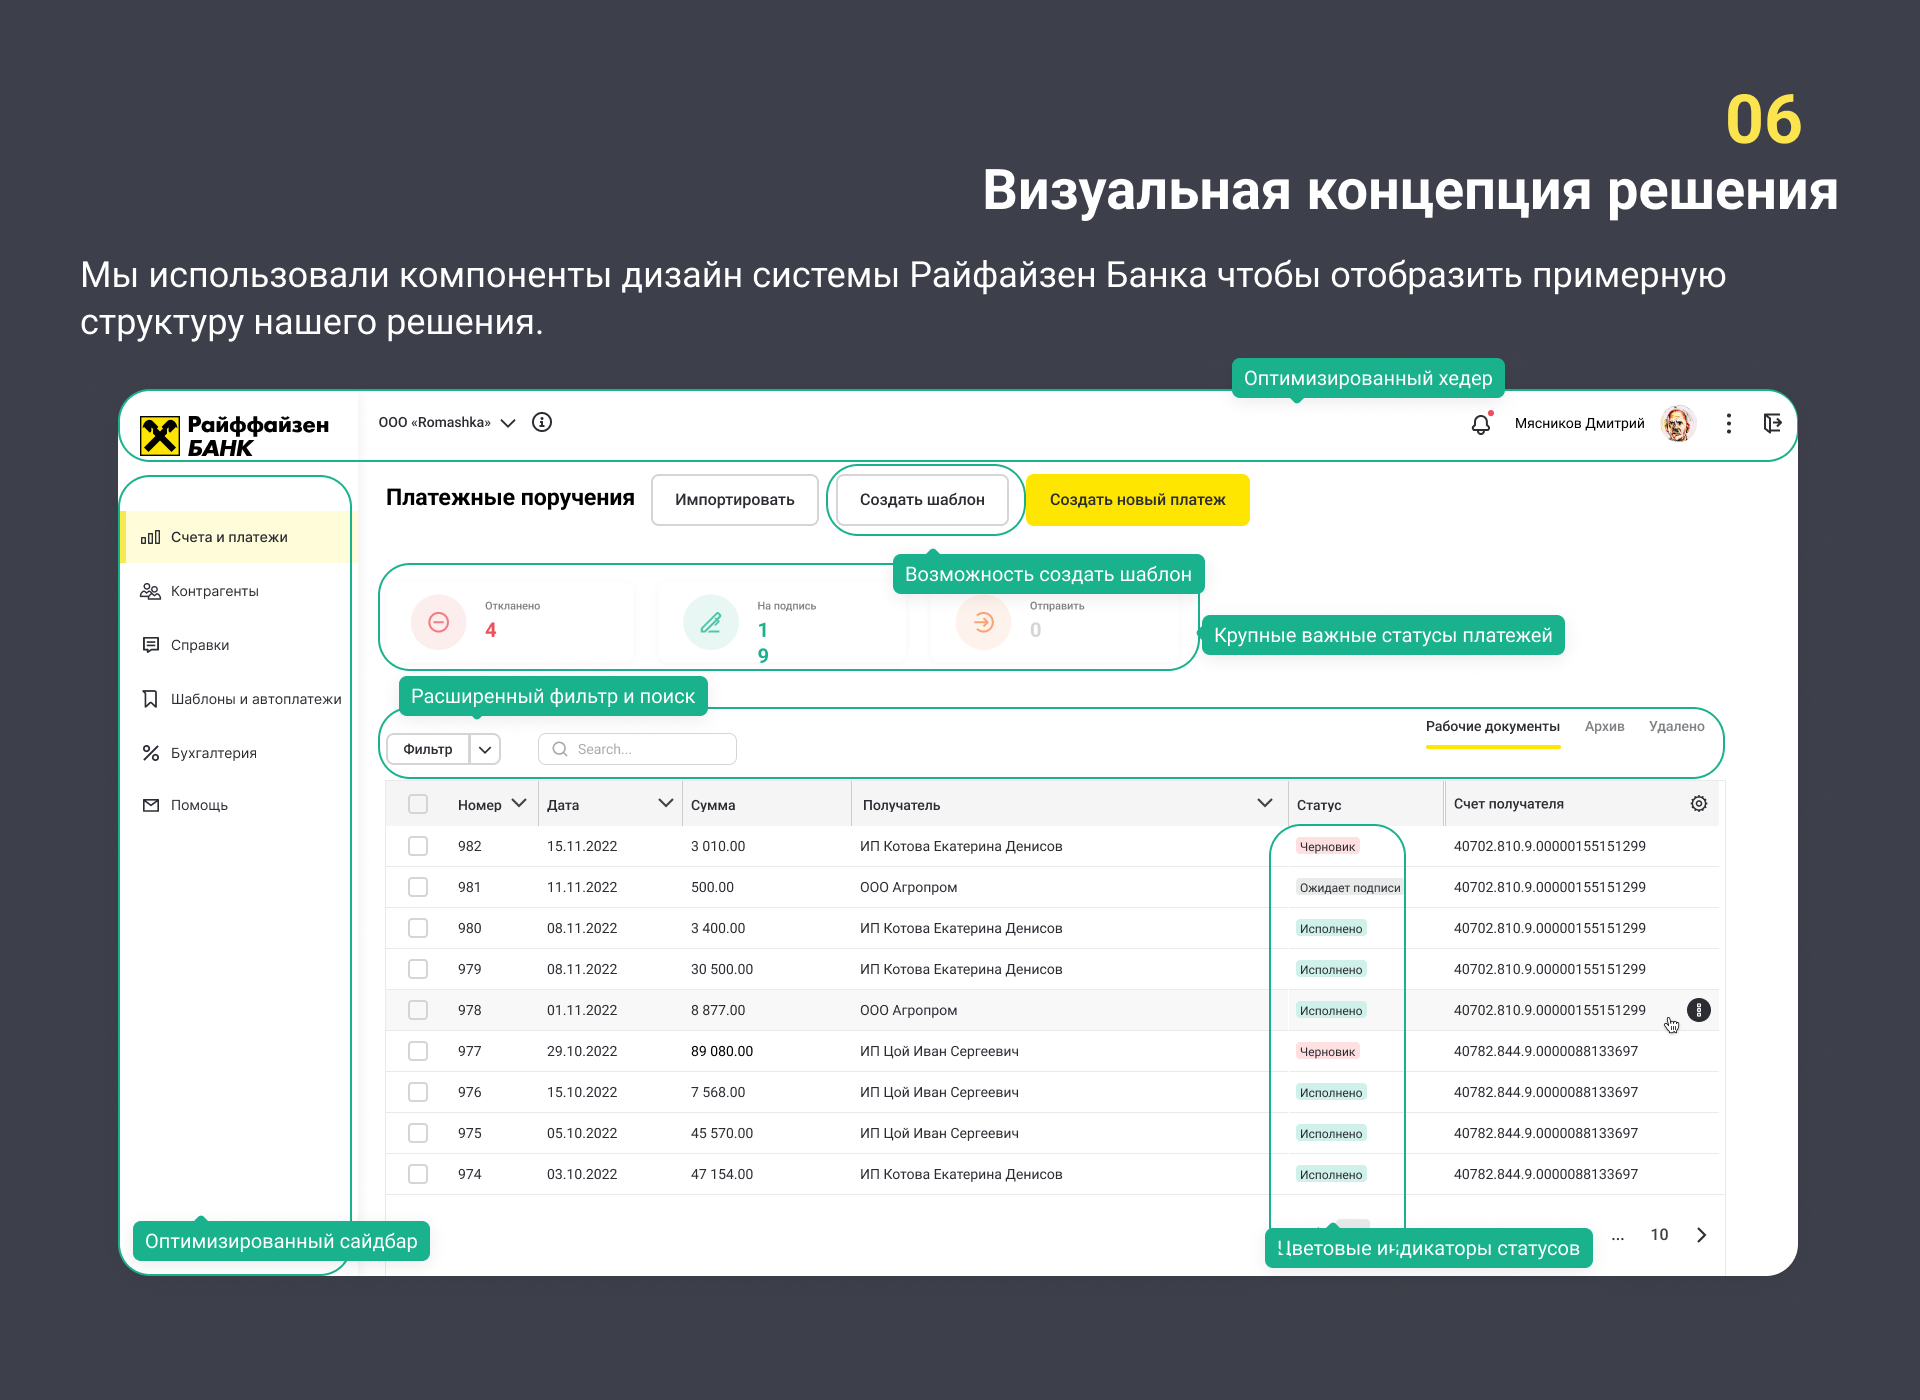Click the pencil icon for signing
Screen dimensions: 1920x1400
(x=710, y=622)
